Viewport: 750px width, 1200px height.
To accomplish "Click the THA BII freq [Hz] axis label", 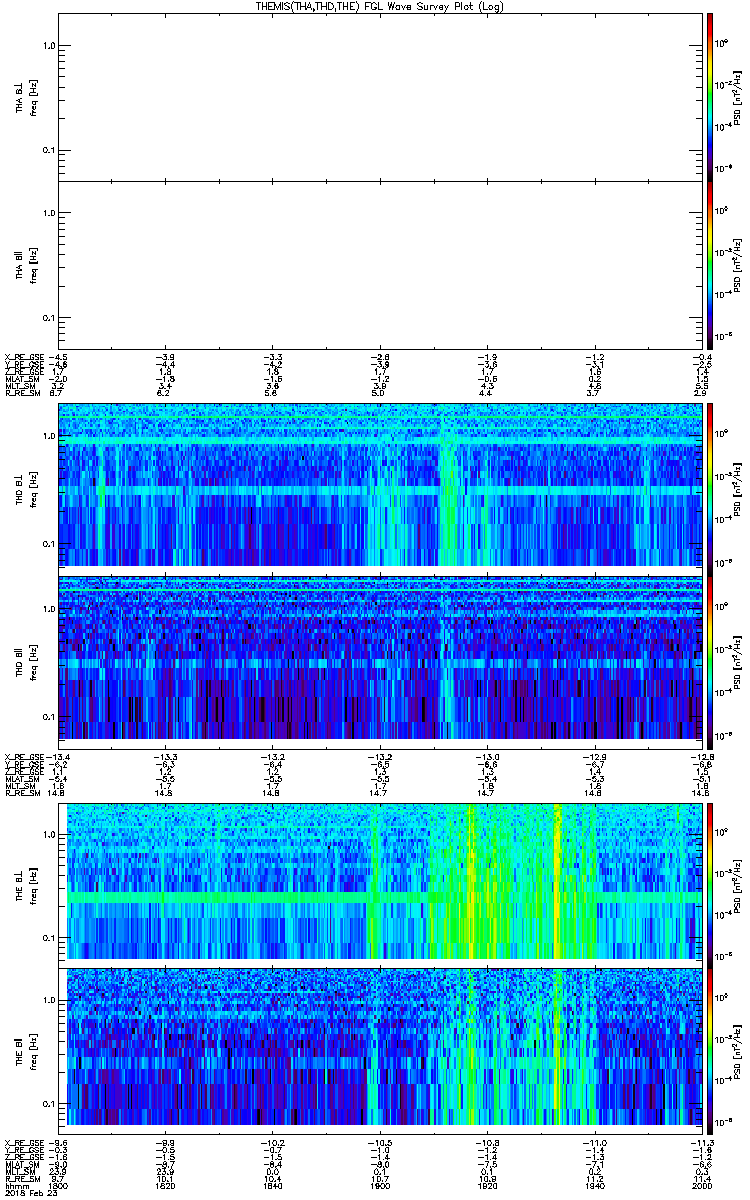I will 32,264.
